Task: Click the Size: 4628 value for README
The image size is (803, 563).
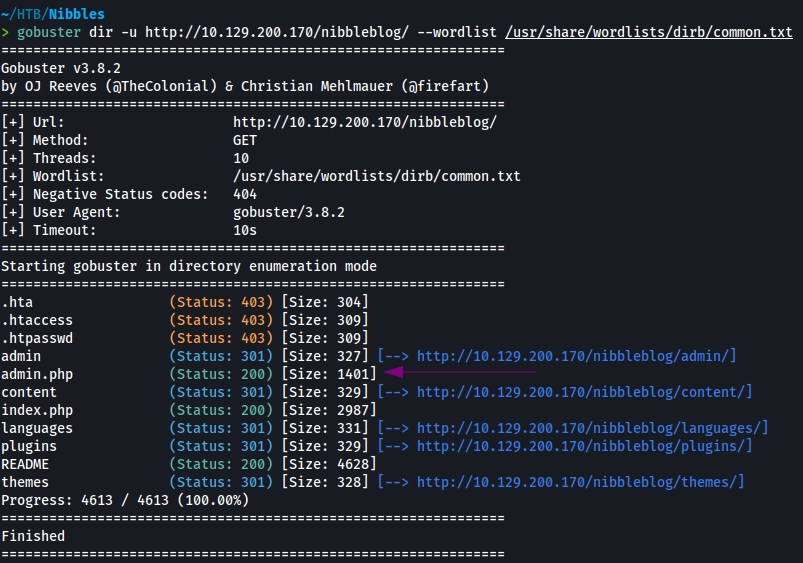Action: pyautogui.click(x=329, y=464)
